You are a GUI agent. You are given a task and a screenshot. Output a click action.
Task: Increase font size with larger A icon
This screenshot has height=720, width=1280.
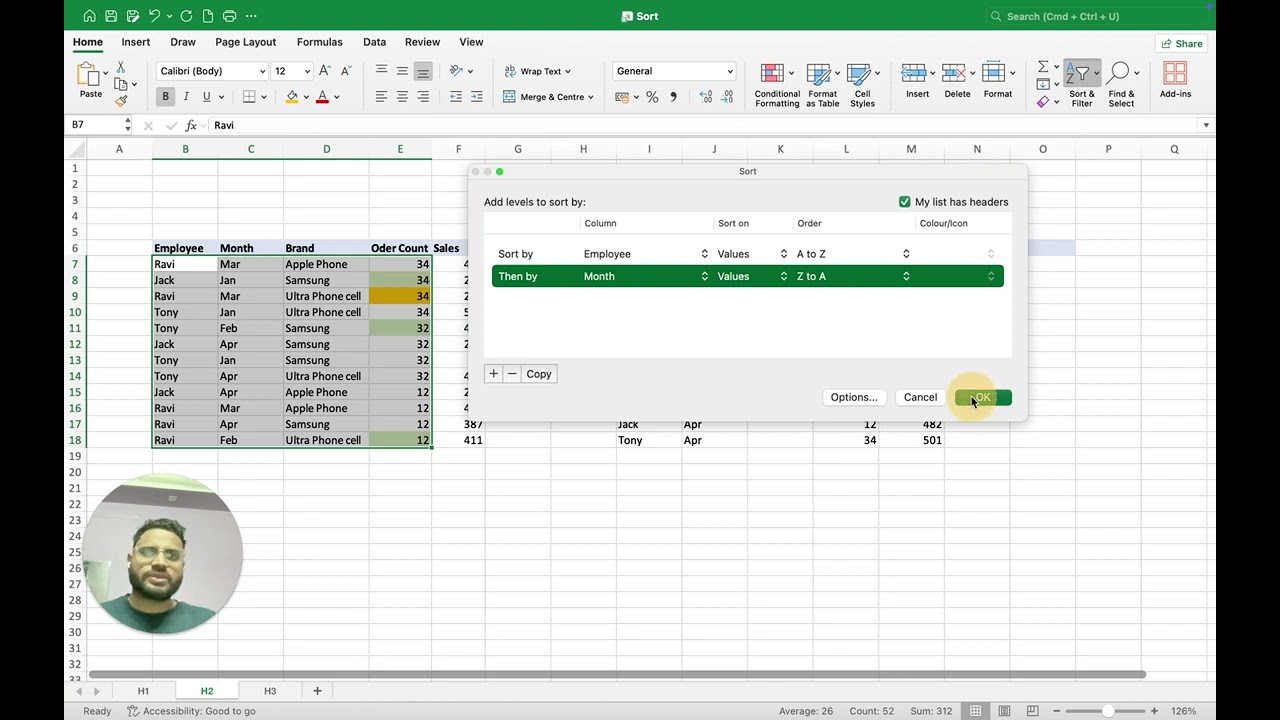(x=325, y=71)
